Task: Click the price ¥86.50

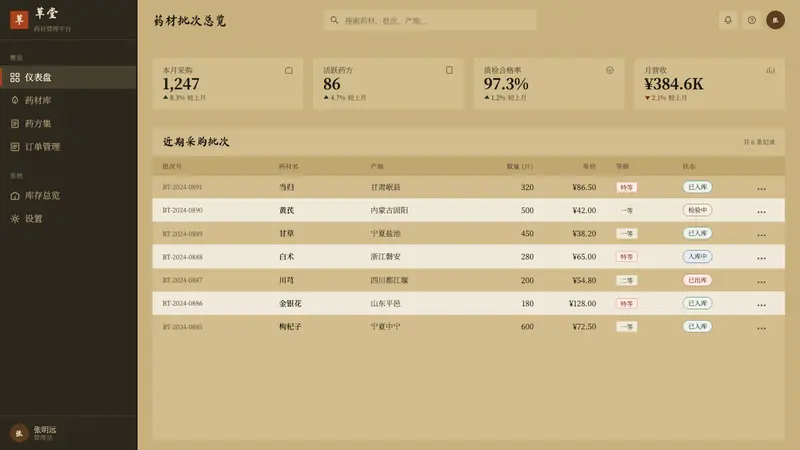Action: (584, 187)
